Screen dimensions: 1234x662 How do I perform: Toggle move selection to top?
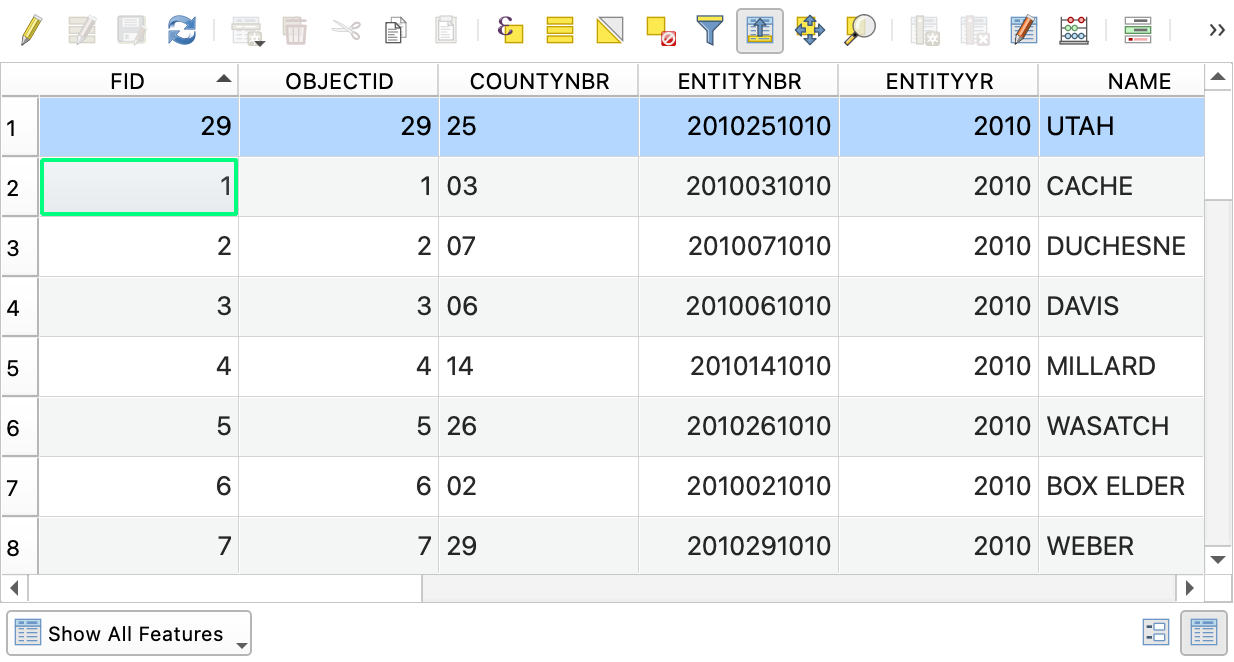pos(760,30)
